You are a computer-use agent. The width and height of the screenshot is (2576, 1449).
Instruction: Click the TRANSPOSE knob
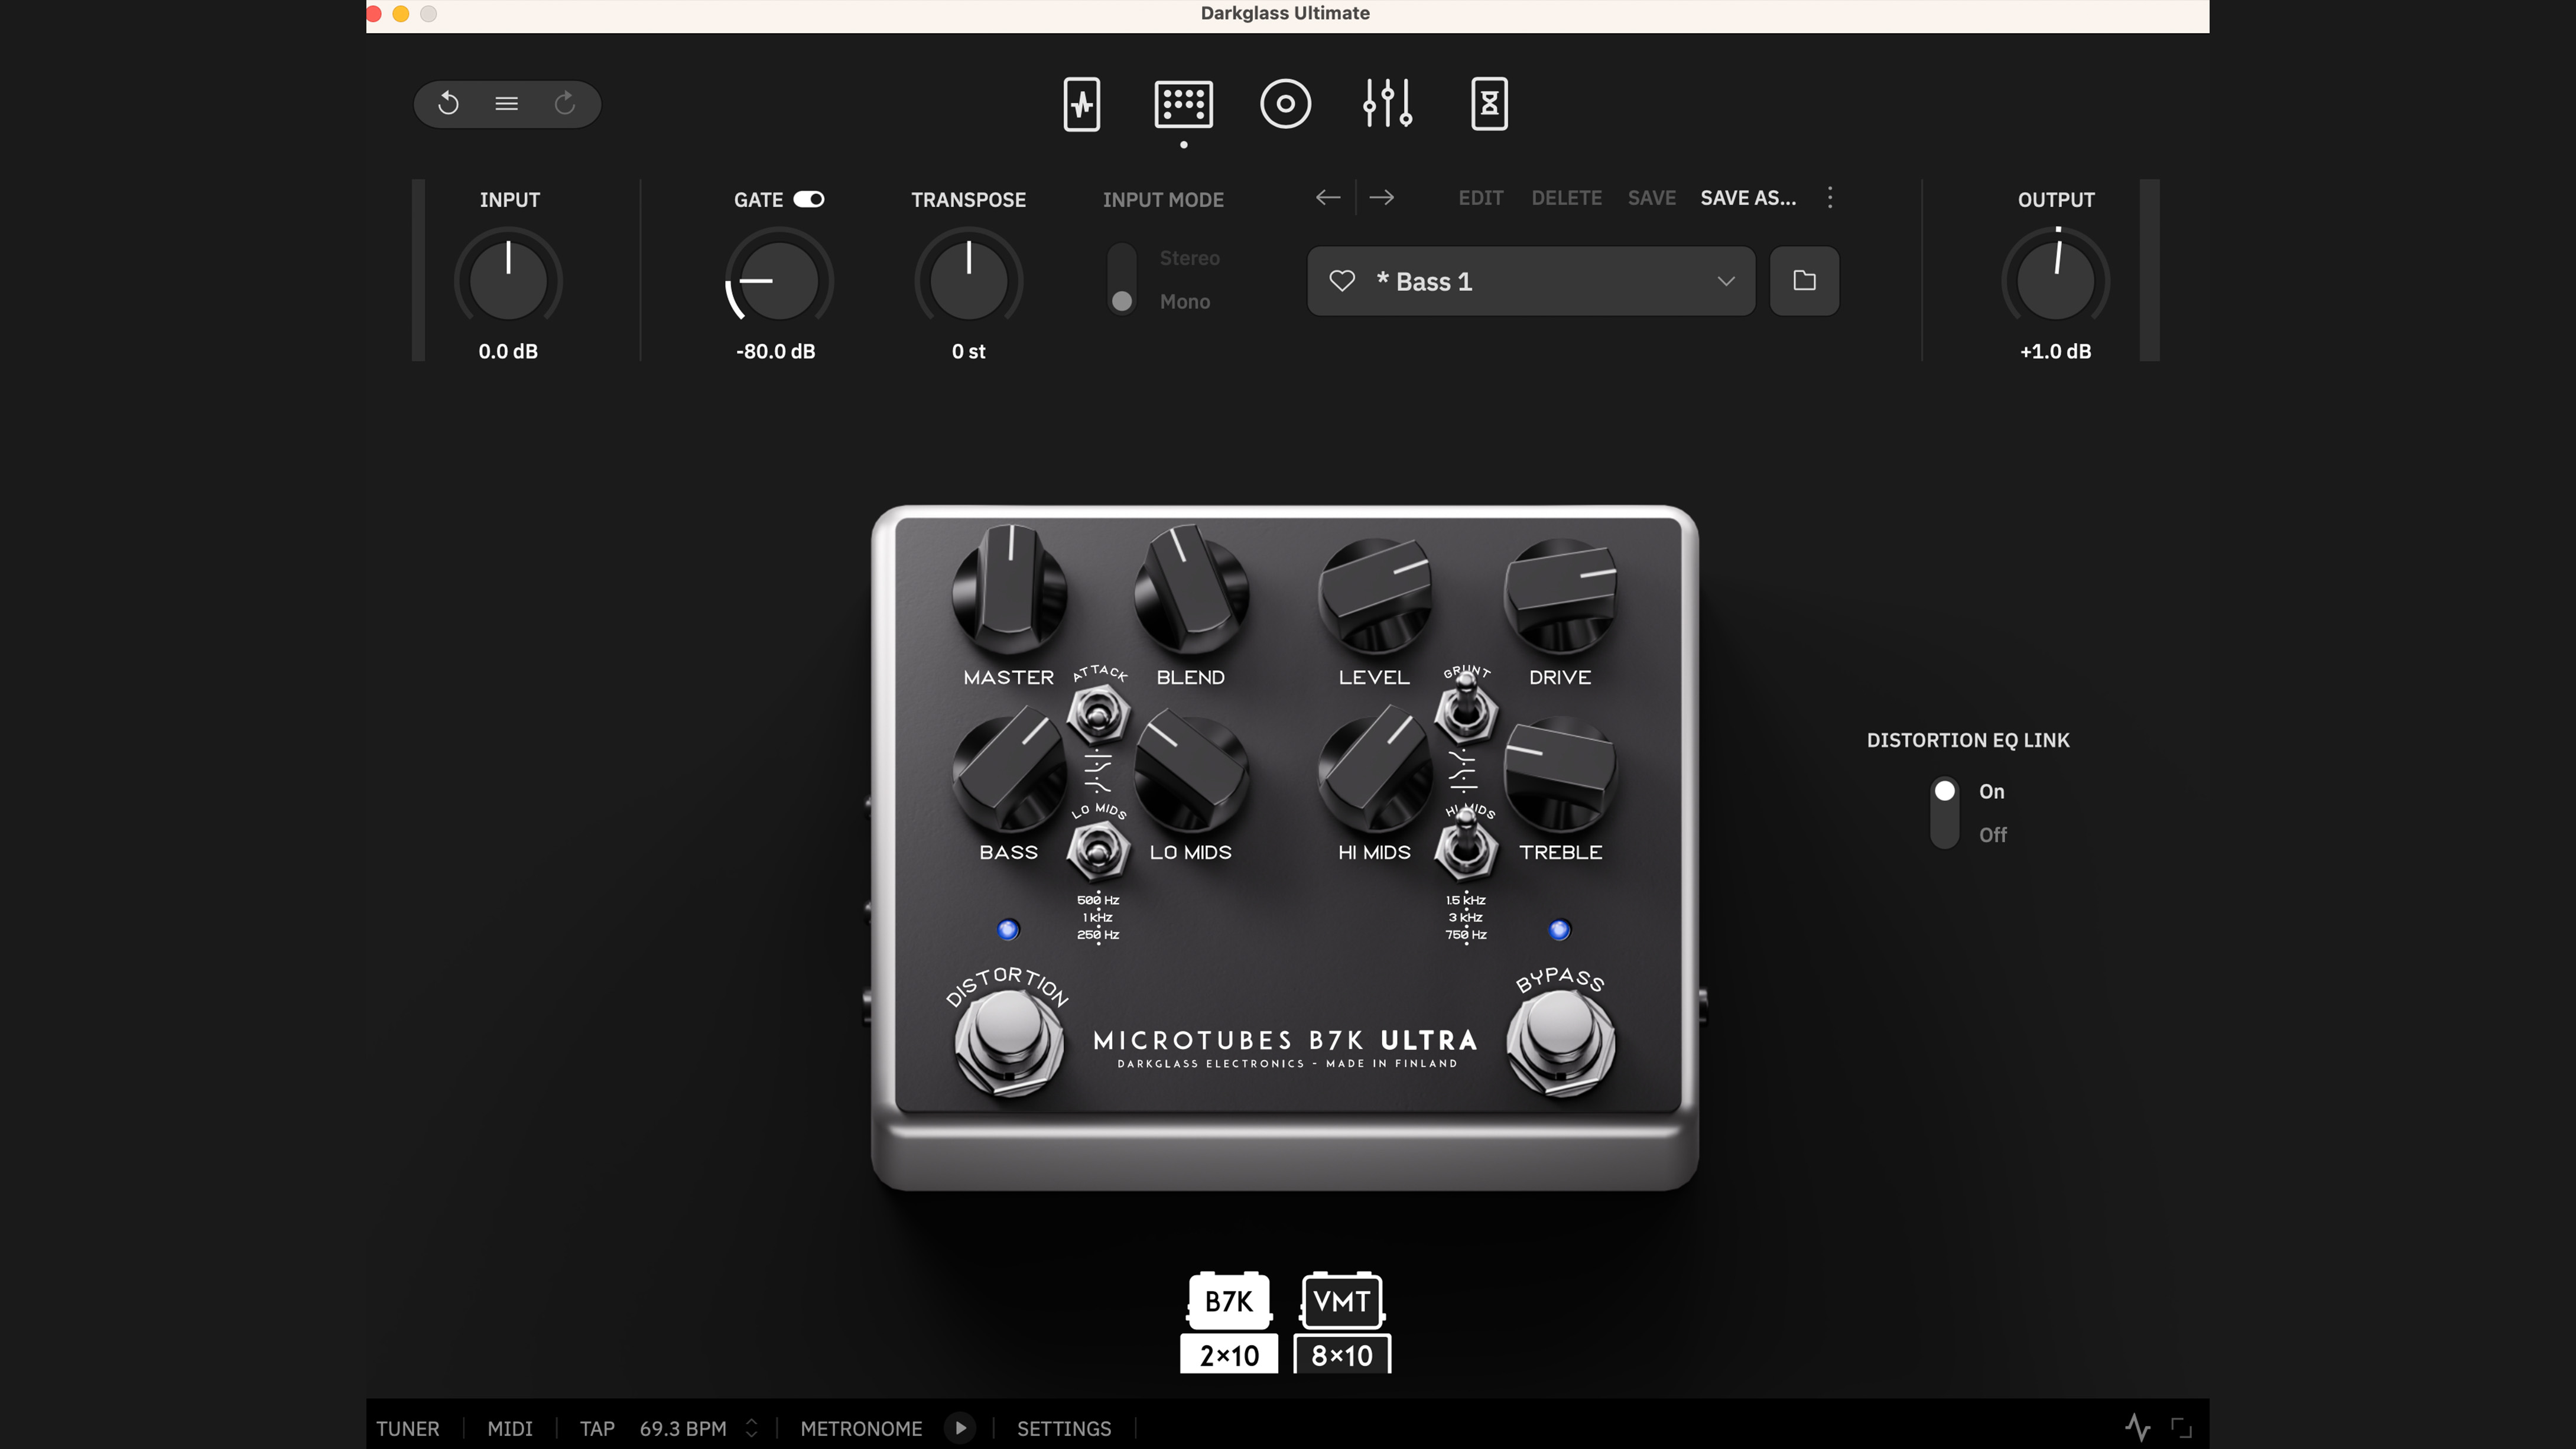coord(968,280)
